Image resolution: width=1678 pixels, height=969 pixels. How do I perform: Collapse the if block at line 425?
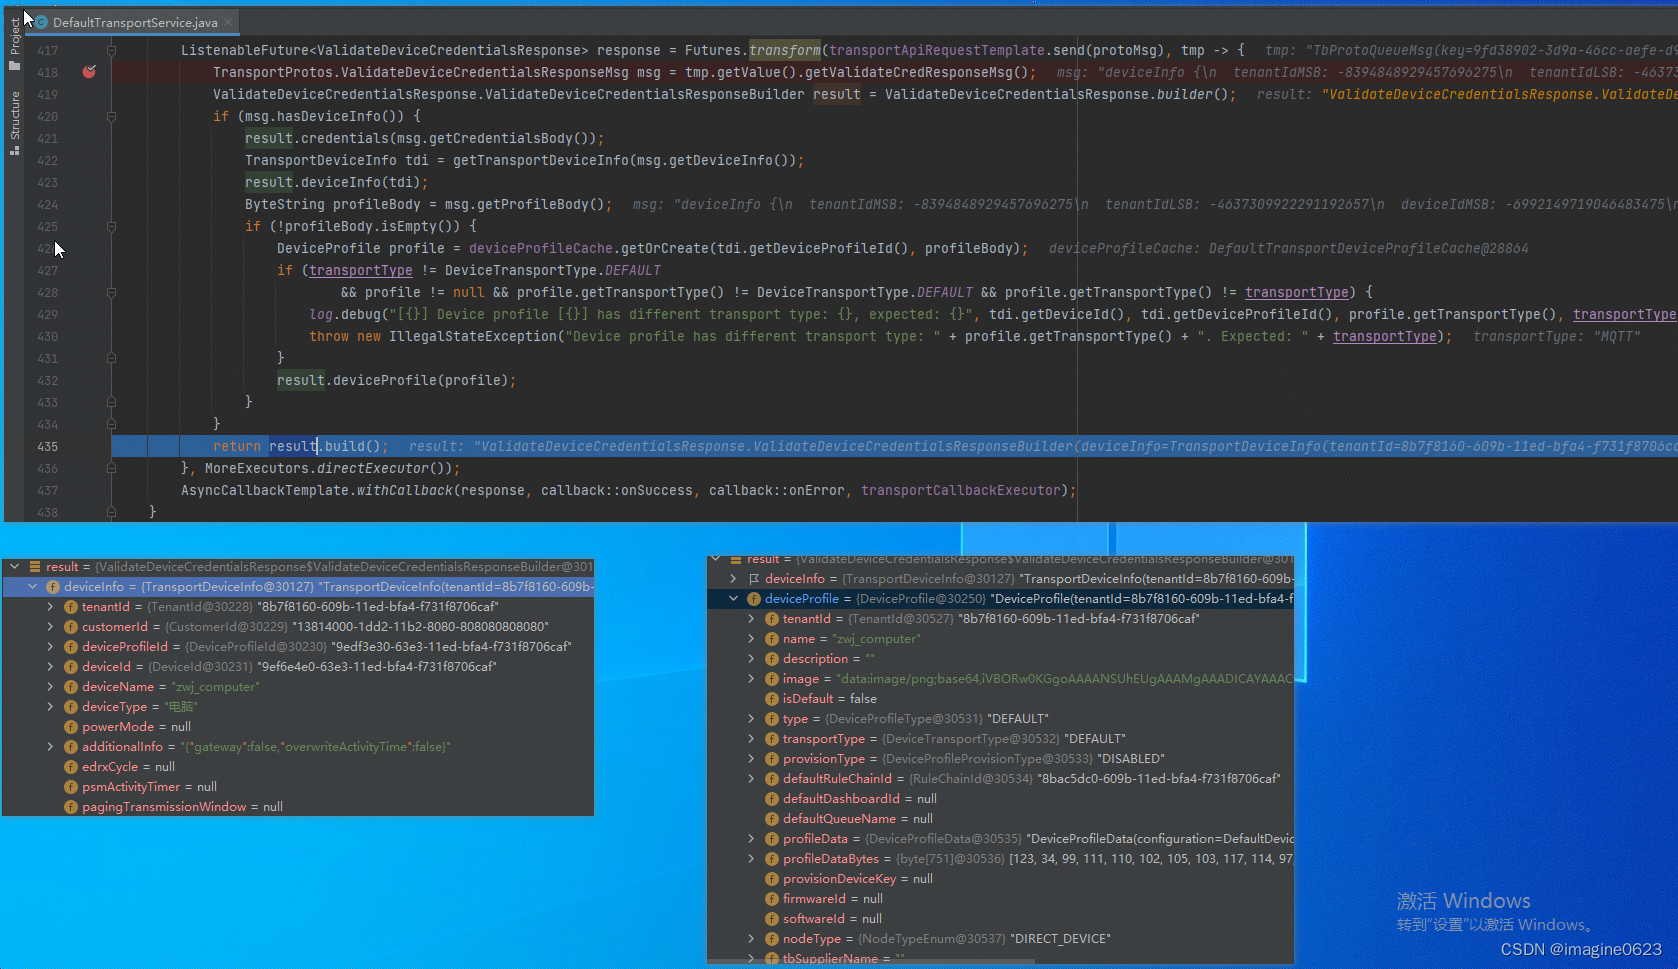pos(111,226)
